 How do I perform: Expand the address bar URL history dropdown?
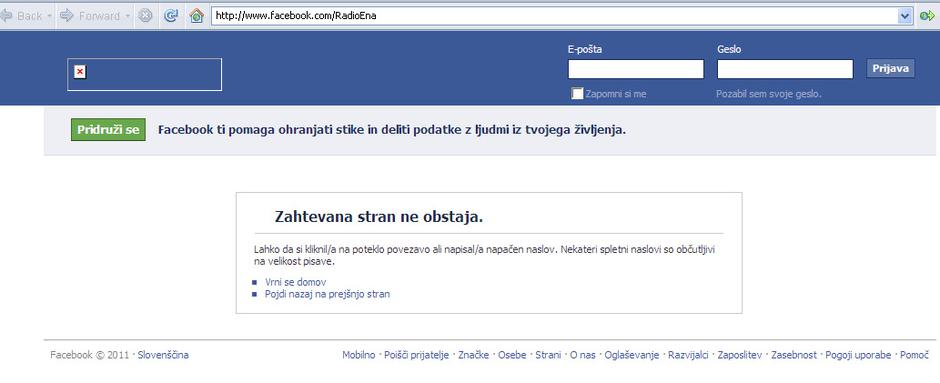tap(905, 16)
